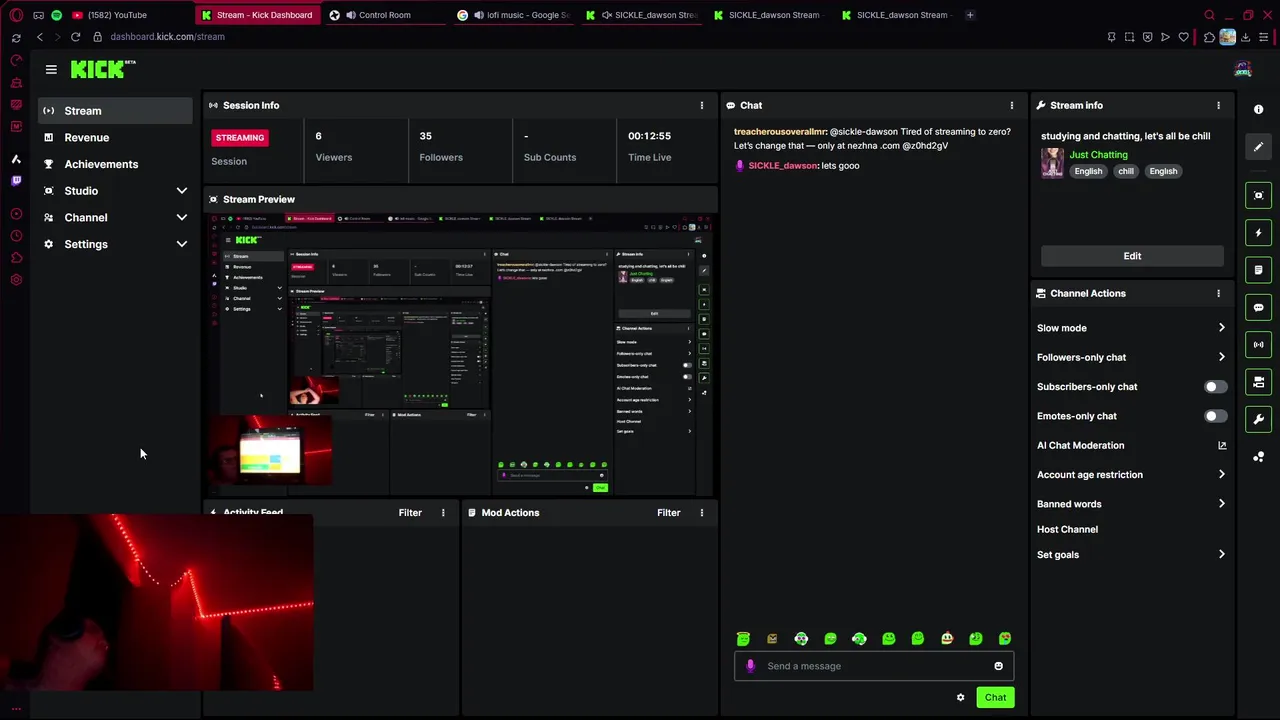The width and height of the screenshot is (1280, 720).
Task: Select Stream in the sidebar
Action: click(116, 111)
